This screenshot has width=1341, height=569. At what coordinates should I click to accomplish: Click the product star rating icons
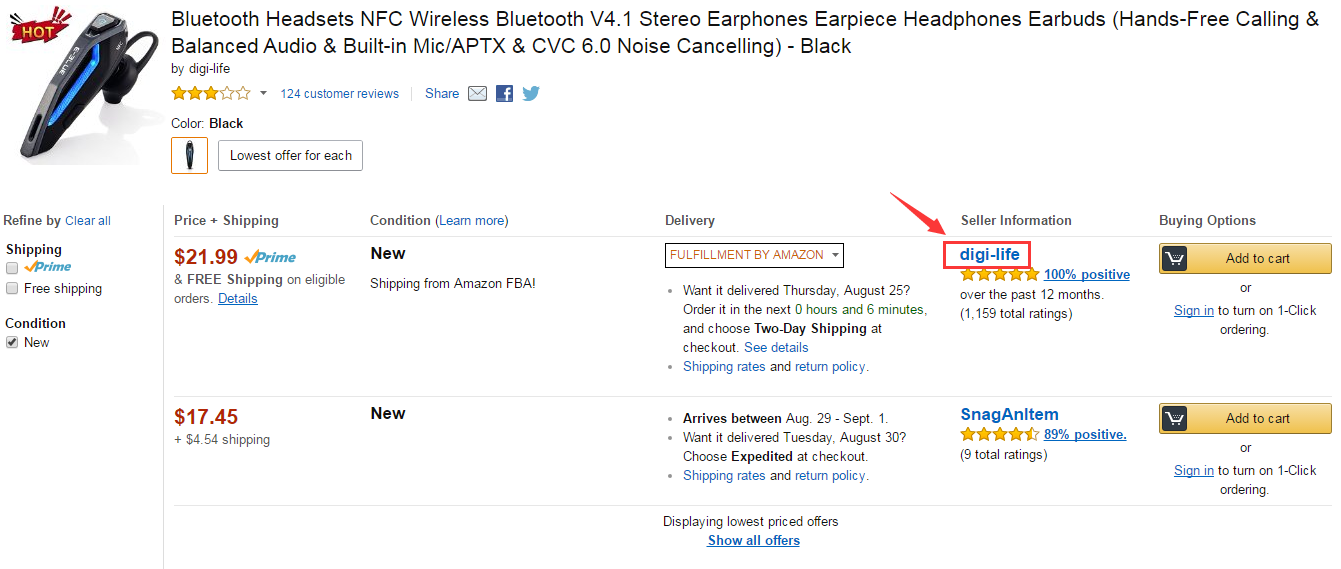[211, 93]
